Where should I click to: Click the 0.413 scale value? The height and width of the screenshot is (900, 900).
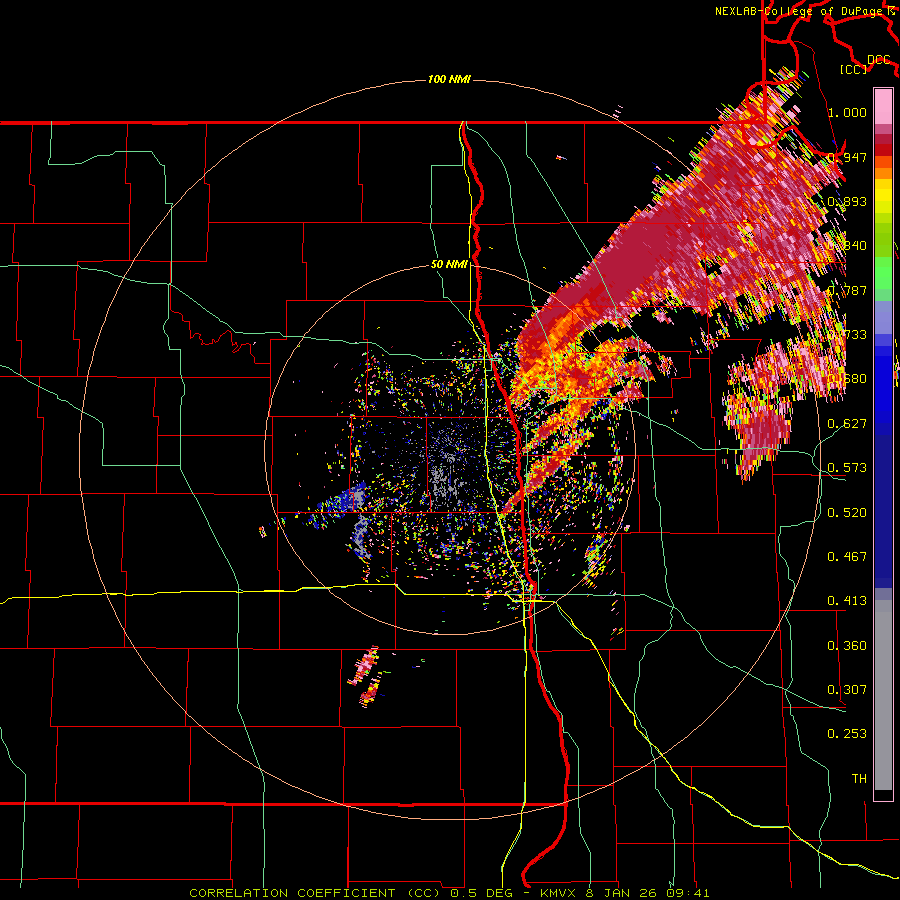847,601
